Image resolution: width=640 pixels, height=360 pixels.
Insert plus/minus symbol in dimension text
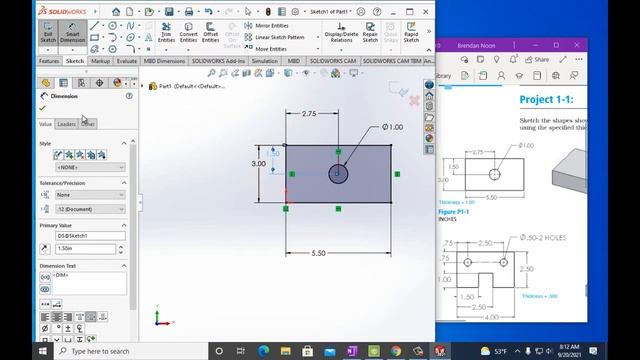[68, 328]
